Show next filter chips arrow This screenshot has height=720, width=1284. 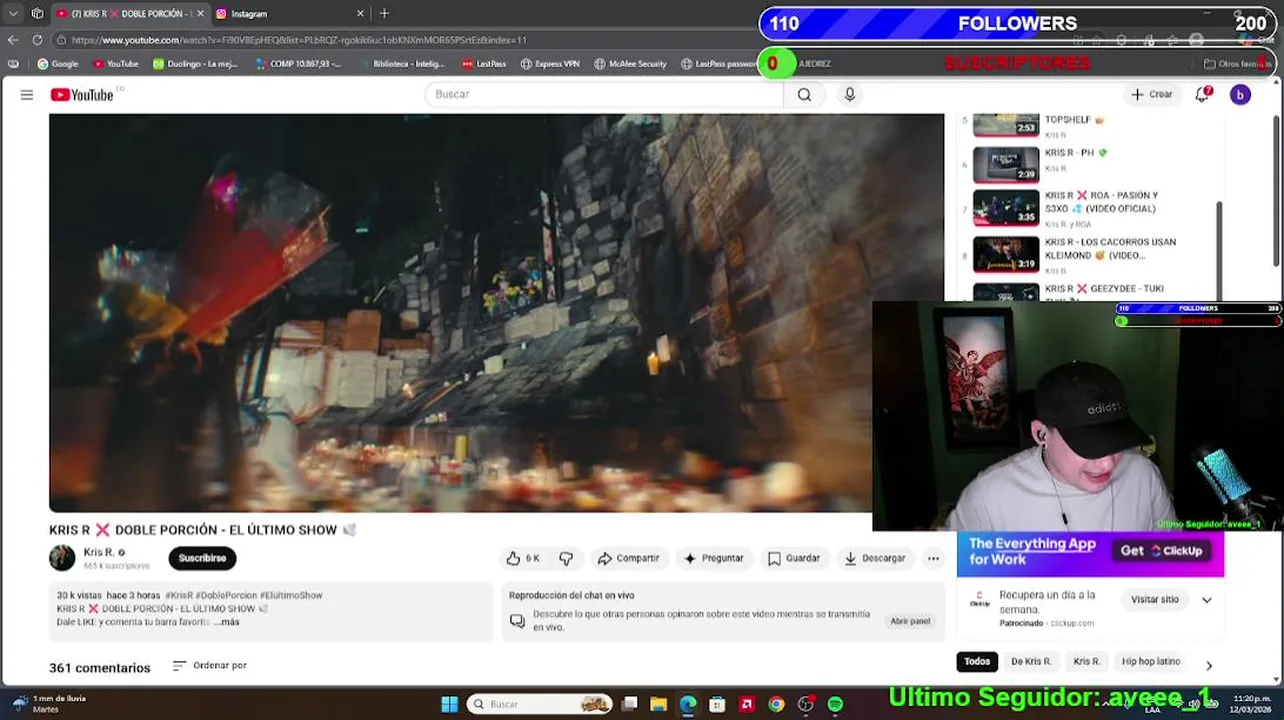pos(1209,665)
